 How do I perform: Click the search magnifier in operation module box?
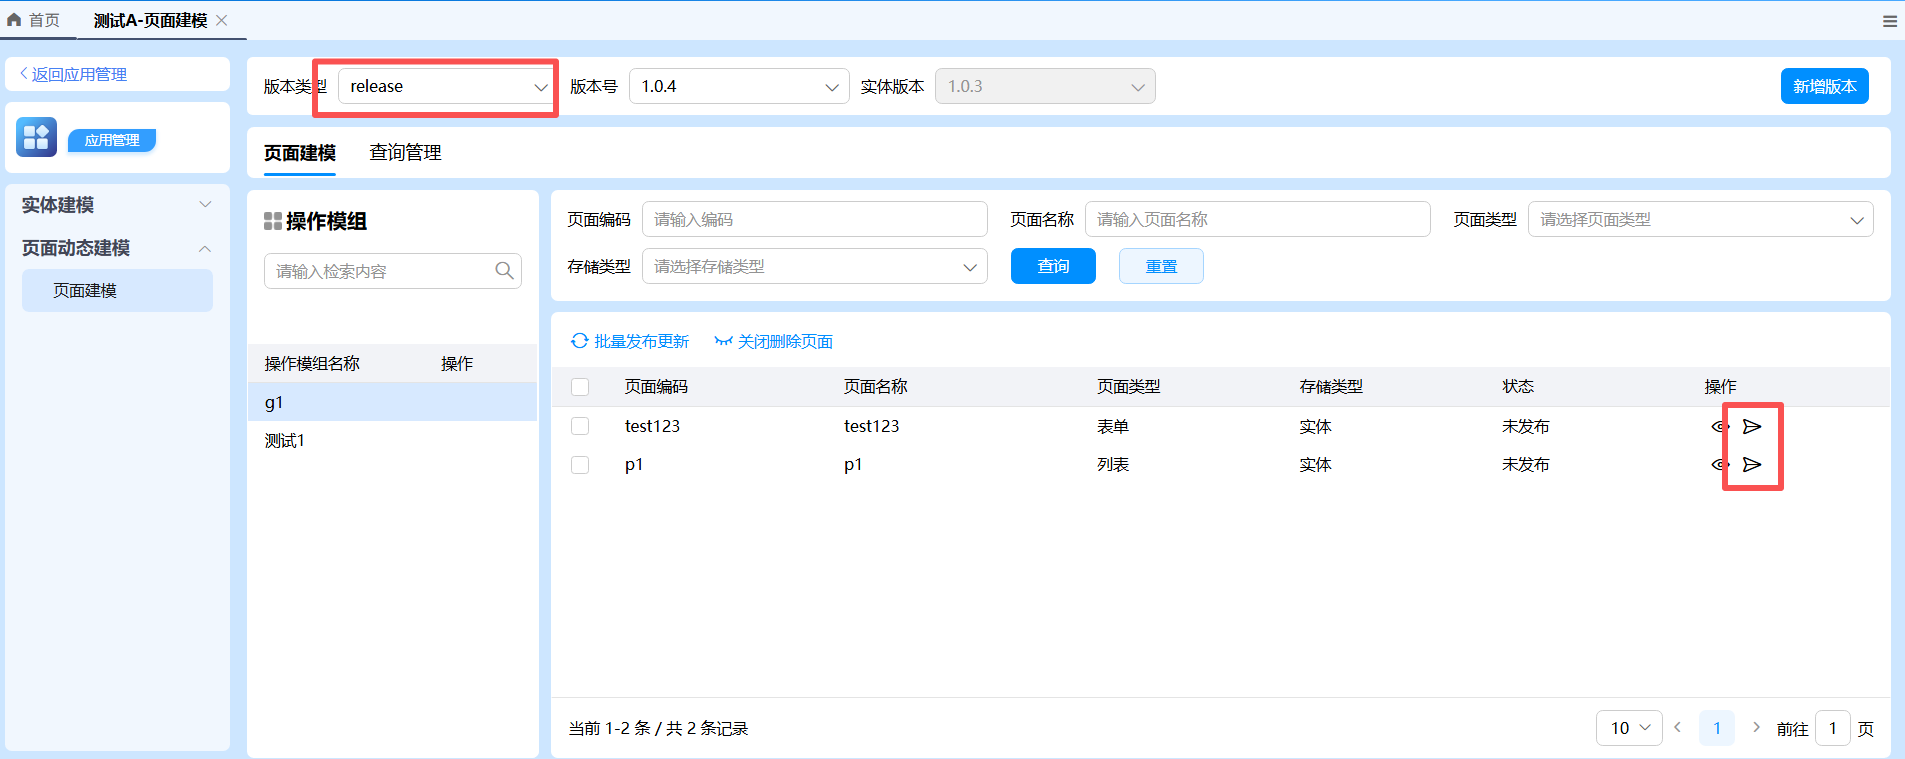[504, 271]
